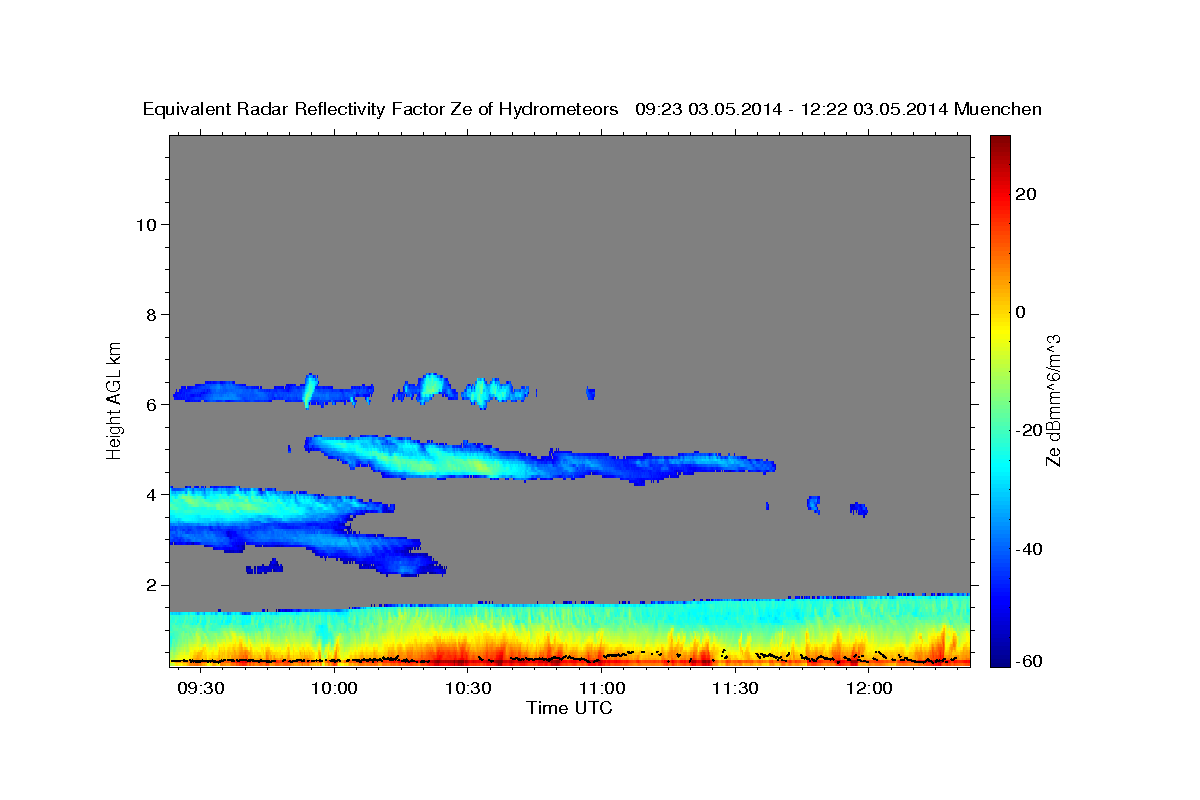Click the dark blue bottom of the colorbar

coord(998,657)
